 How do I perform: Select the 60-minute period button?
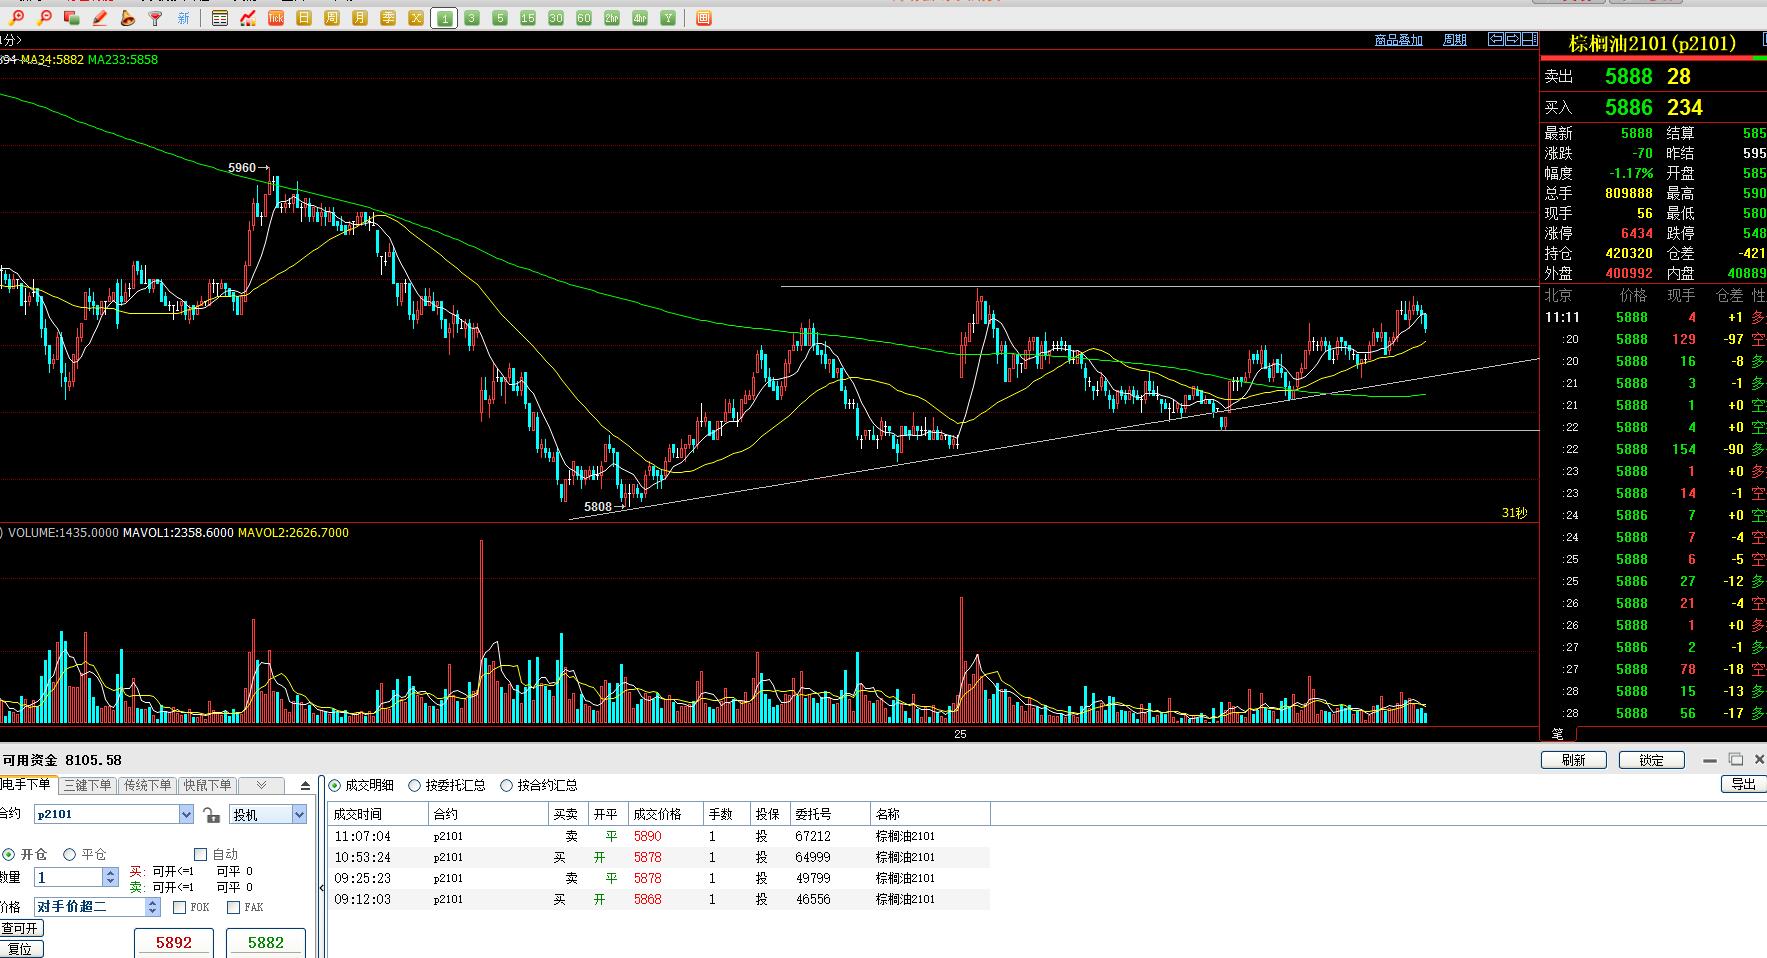tap(584, 18)
